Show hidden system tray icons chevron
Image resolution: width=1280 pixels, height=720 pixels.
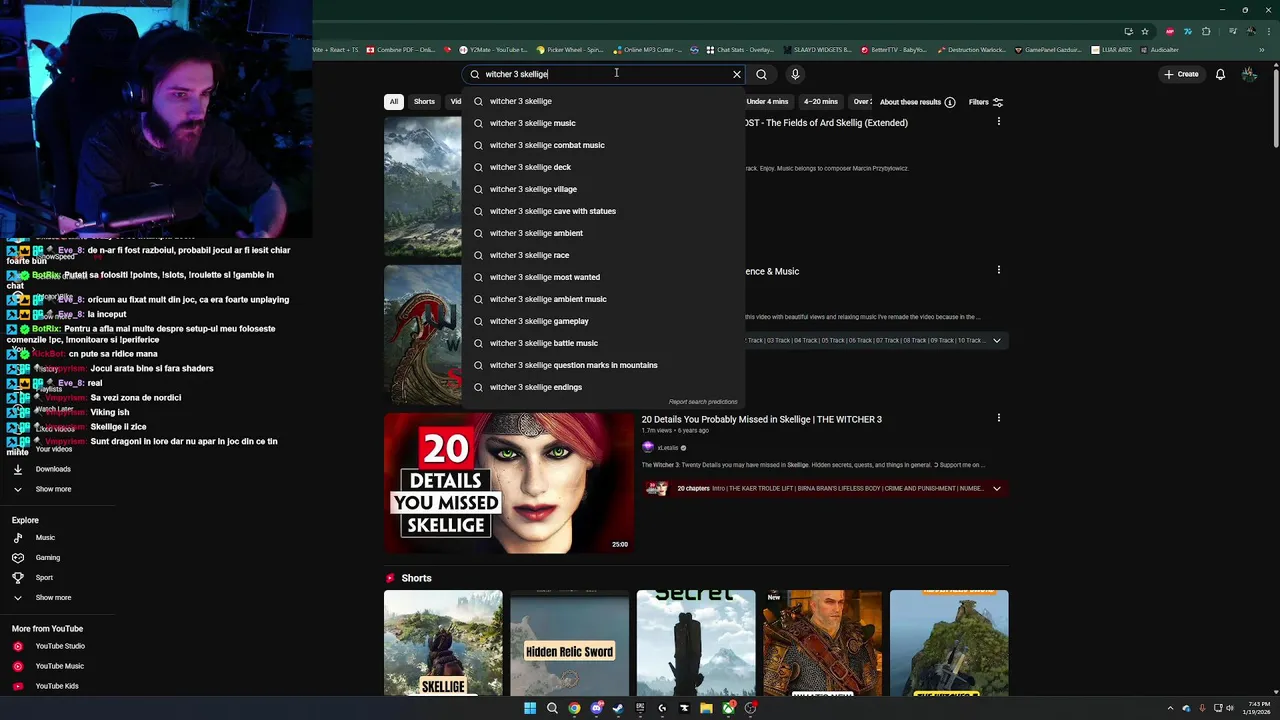point(1171,708)
